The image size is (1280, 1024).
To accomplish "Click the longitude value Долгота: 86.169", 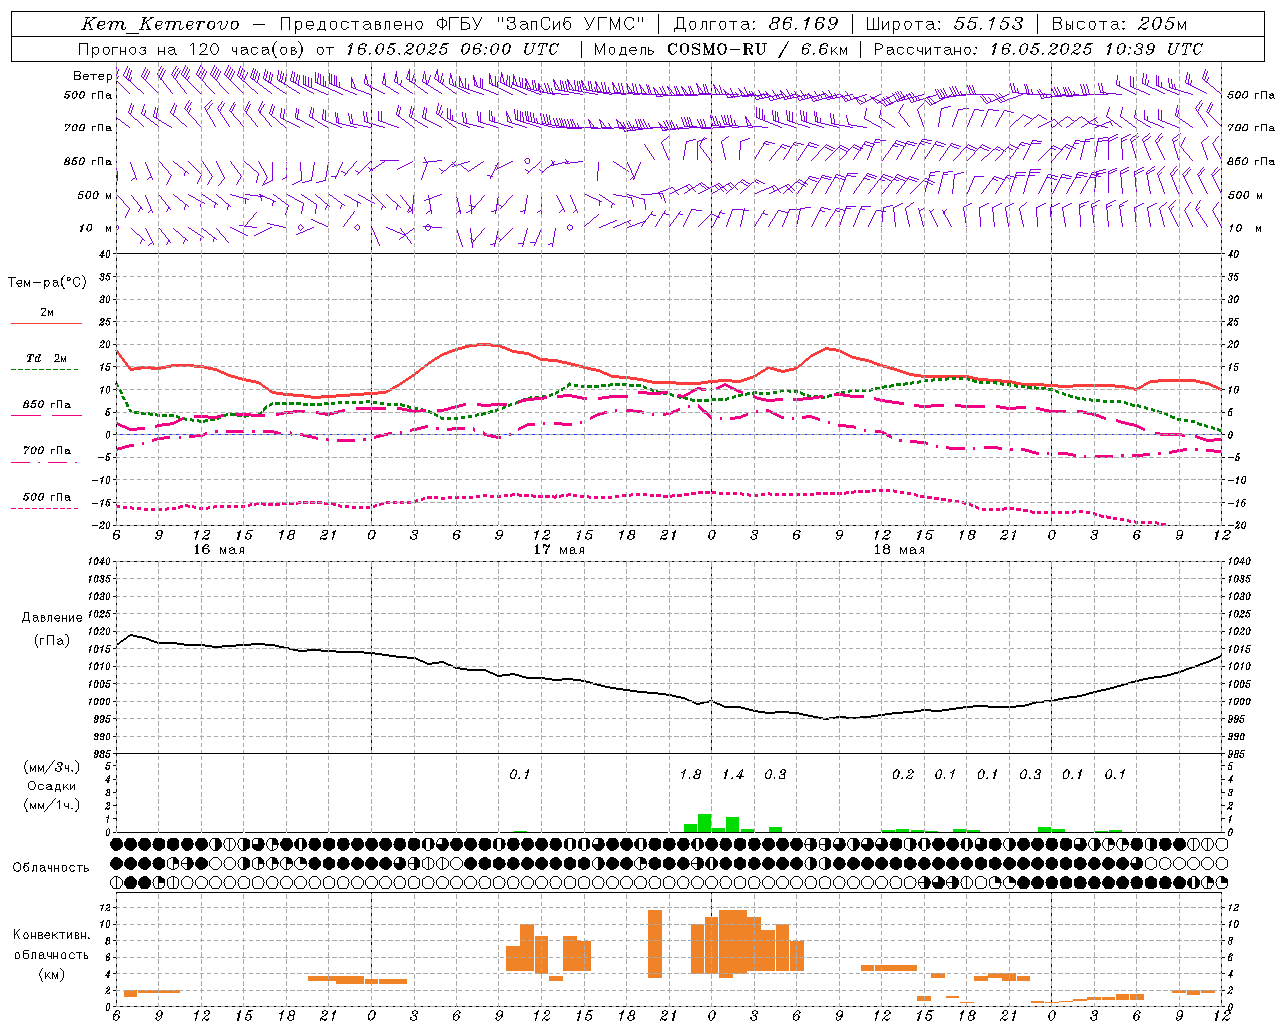I will [756, 24].
